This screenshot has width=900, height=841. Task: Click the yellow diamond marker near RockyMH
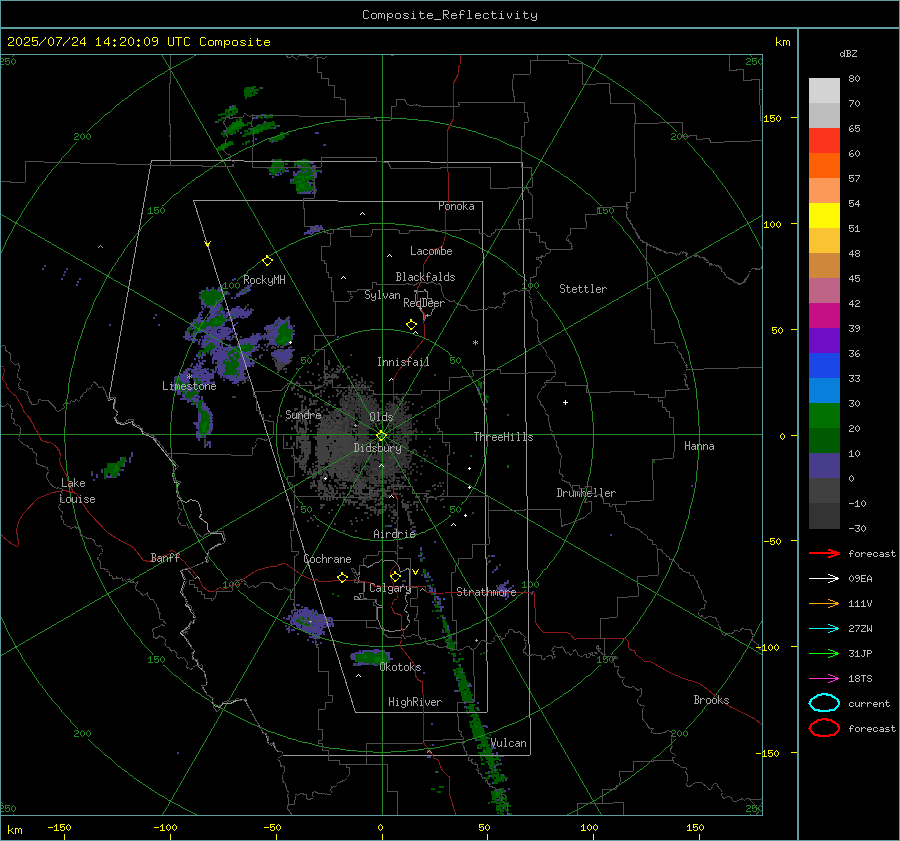[x=267, y=261]
